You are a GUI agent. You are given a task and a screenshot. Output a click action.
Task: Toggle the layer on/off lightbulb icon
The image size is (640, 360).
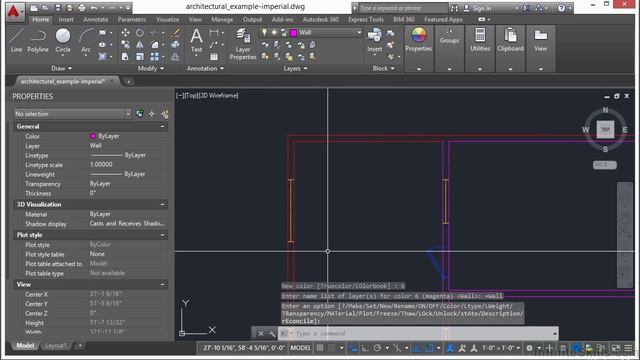coord(264,32)
